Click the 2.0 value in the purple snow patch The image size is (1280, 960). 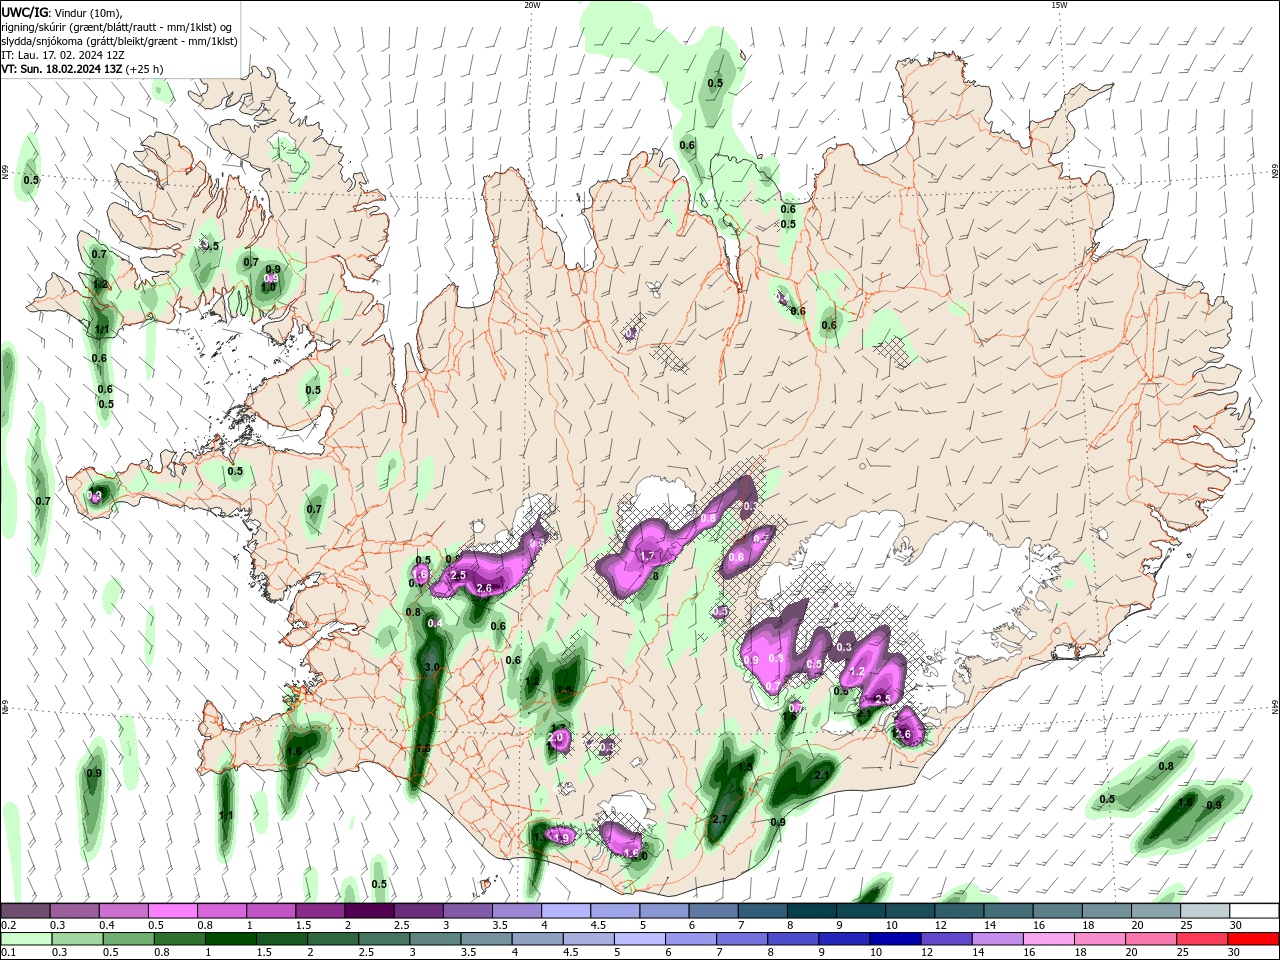556,737
